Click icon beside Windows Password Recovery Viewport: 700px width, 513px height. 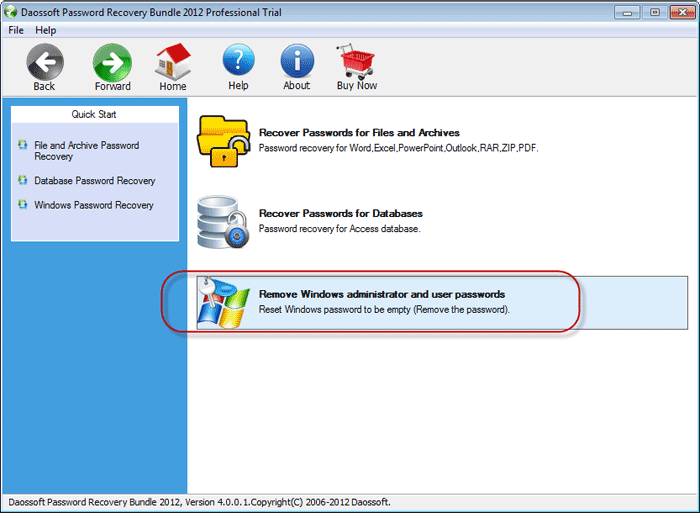[22, 205]
